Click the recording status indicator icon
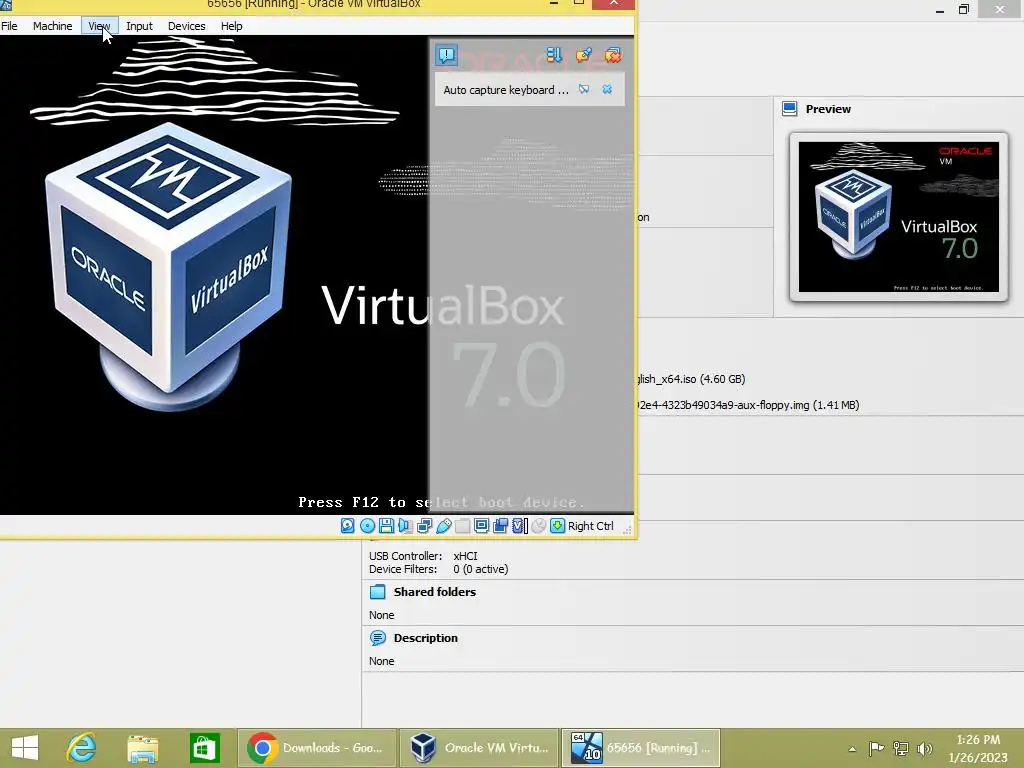Viewport: 1024px width, 768px height. (500, 526)
